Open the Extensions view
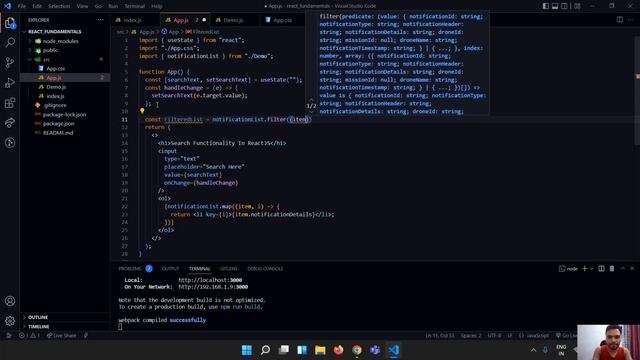 [x=10, y=102]
